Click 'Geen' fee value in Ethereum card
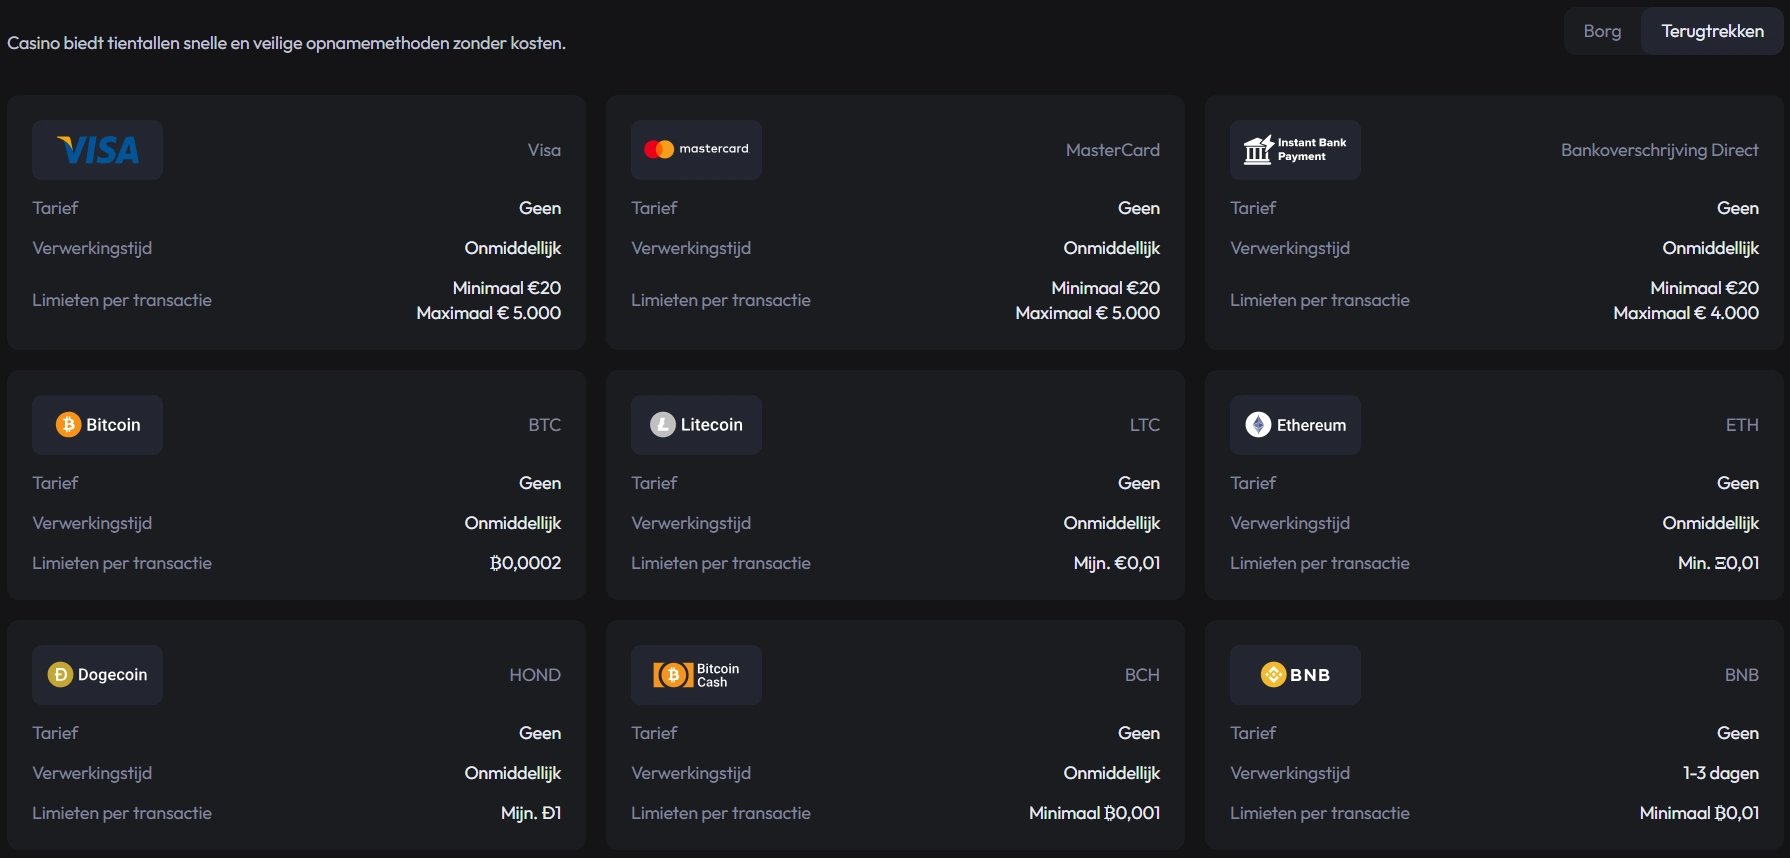This screenshot has width=1790, height=858. point(1738,483)
